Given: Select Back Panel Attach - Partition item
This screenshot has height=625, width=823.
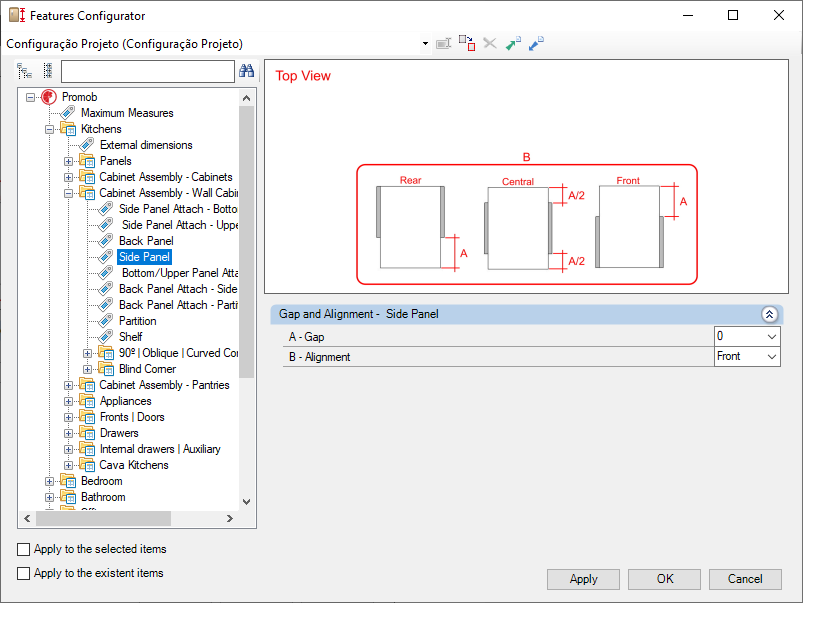Looking at the screenshot, I should point(178,305).
